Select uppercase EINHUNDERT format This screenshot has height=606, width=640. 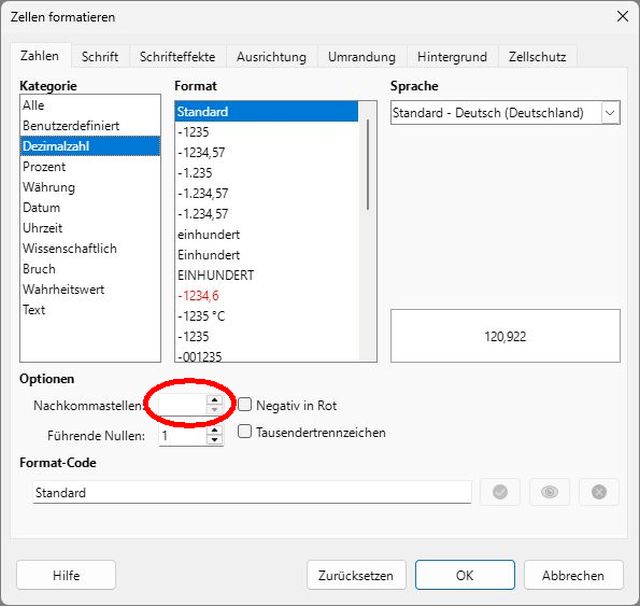(x=267, y=275)
